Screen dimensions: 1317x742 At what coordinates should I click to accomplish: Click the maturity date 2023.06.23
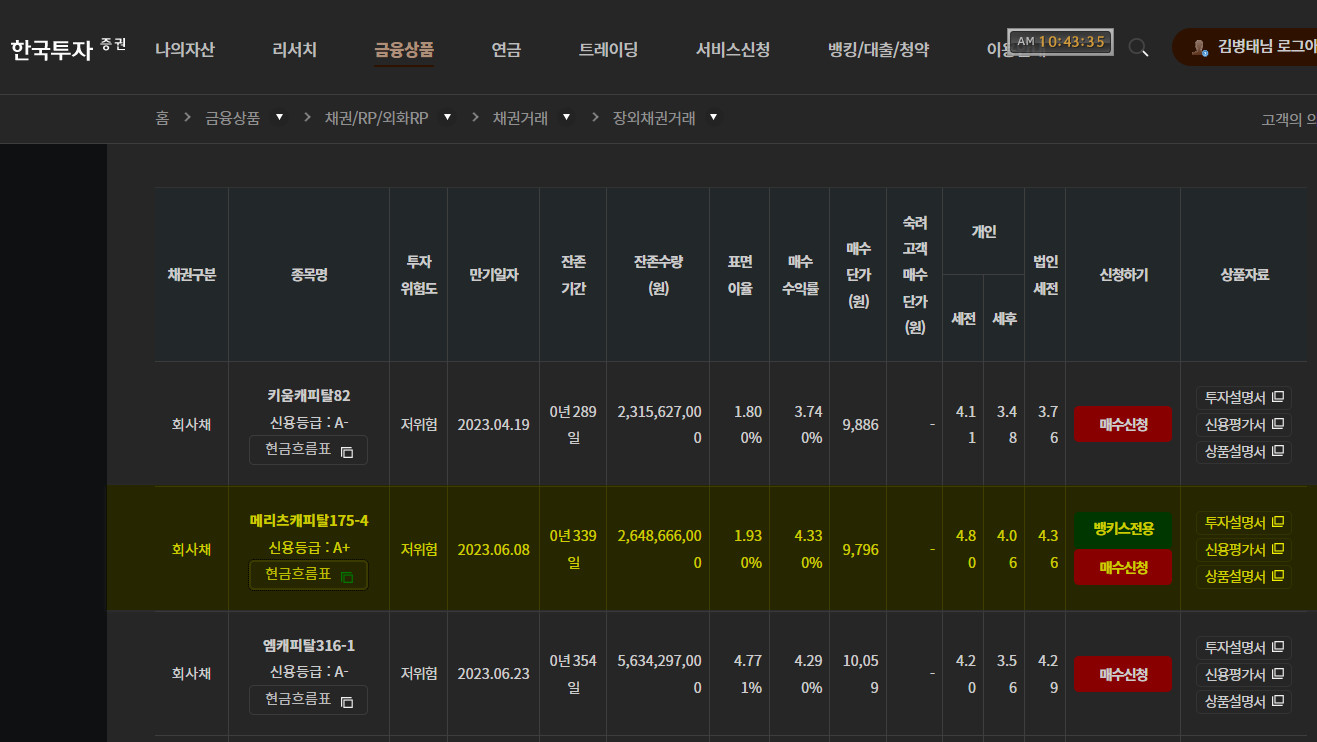(x=493, y=674)
